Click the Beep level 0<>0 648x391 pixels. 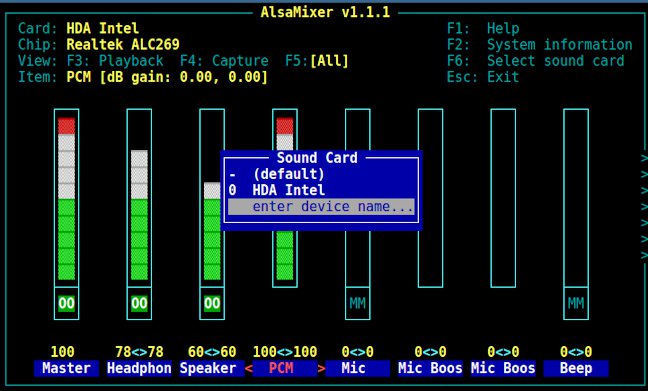click(576, 352)
